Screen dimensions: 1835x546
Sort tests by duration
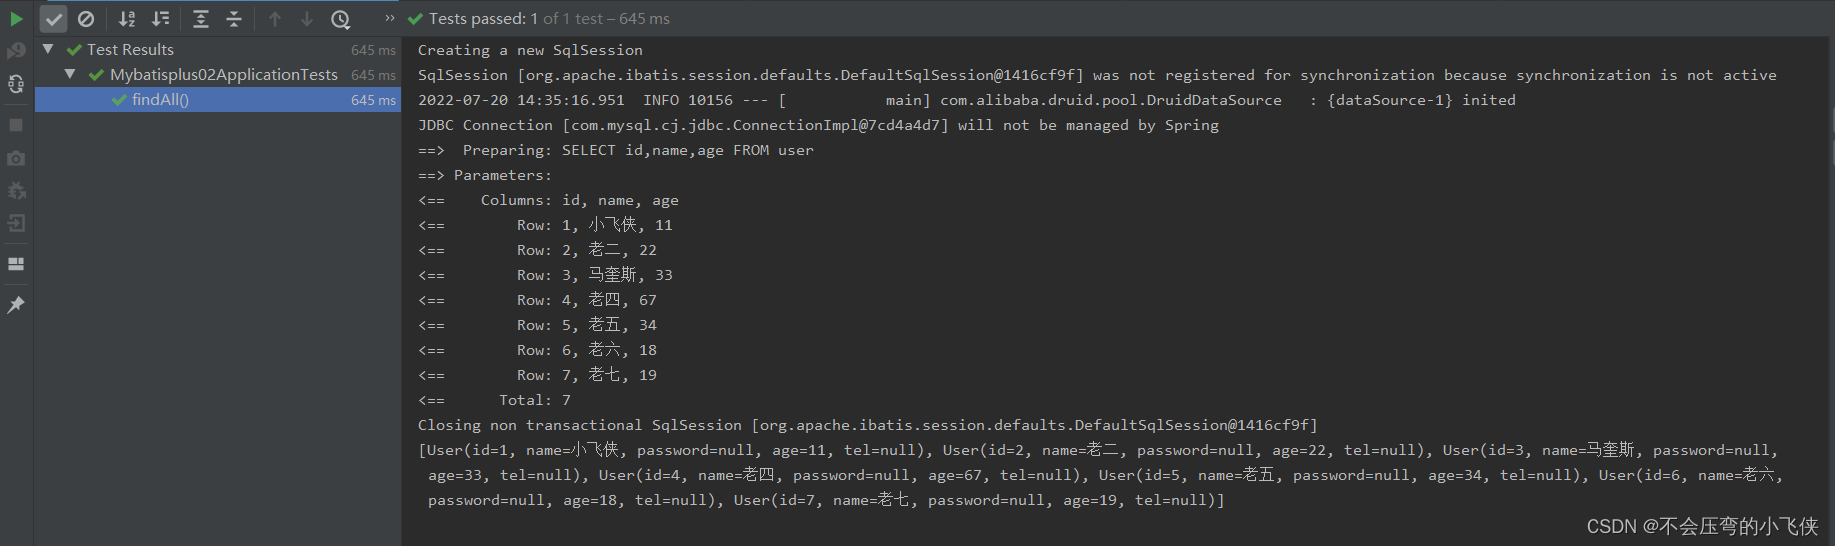pyautogui.click(x=160, y=18)
